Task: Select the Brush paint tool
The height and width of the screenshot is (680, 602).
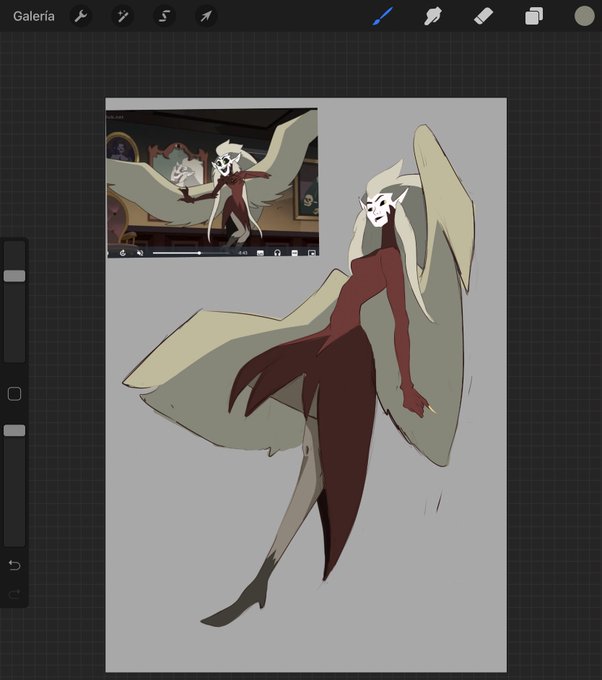Action: (x=383, y=16)
